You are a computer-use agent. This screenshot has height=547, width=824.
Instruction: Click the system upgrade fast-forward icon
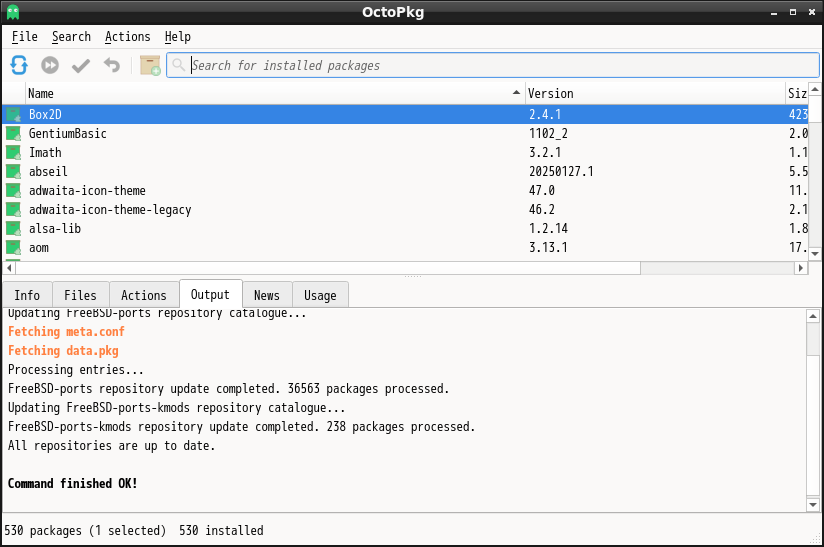(50, 65)
